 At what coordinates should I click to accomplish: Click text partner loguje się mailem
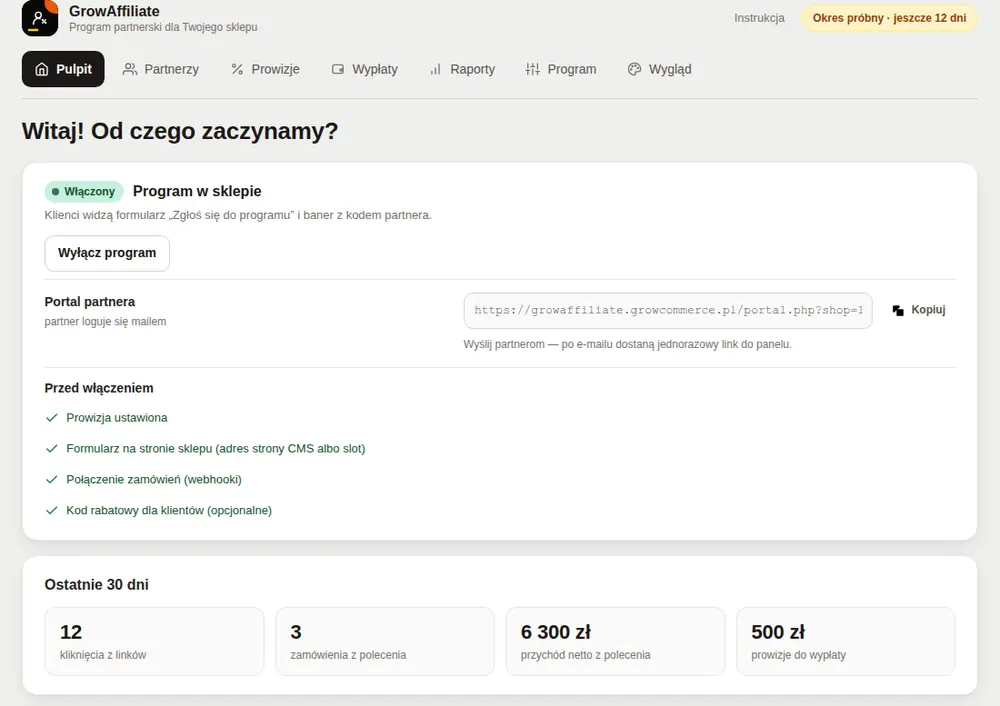click(x=105, y=321)
